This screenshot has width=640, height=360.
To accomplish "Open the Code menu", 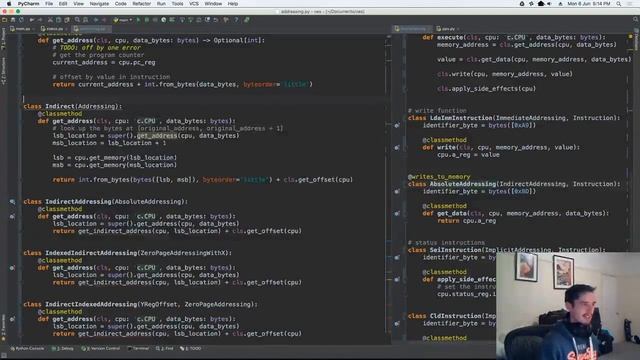I will (120, 4).
